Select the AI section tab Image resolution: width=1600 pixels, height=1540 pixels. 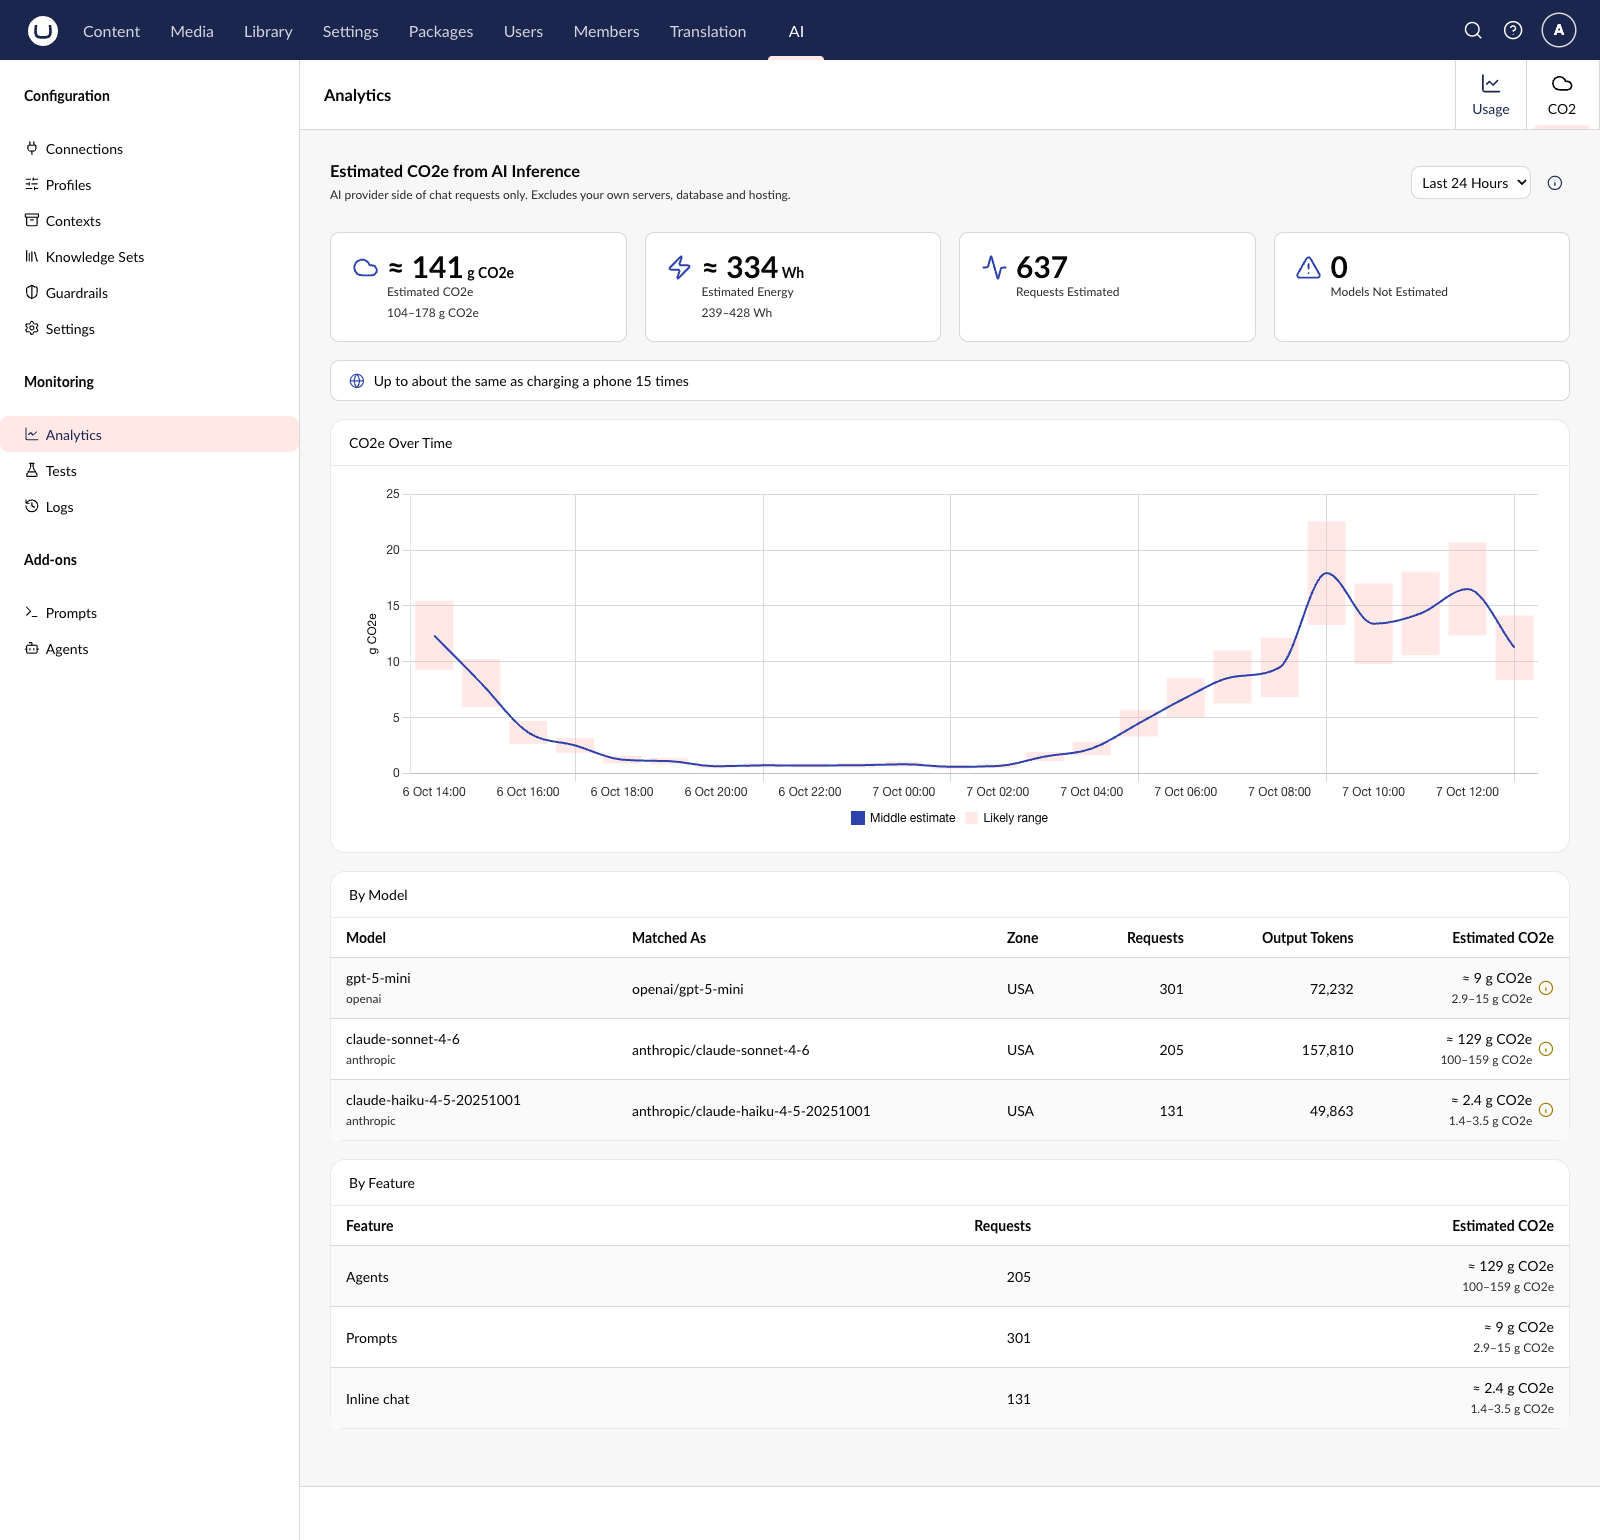click(x=796, y=31)
